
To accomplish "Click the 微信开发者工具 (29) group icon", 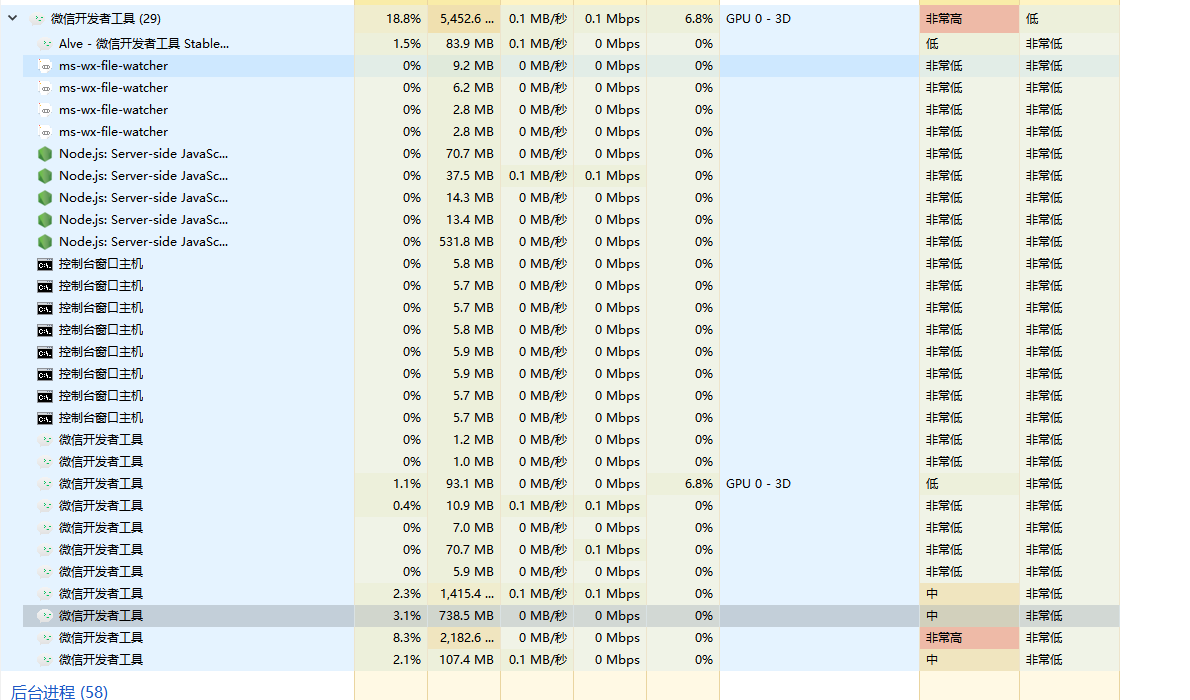I will (38, 19).
